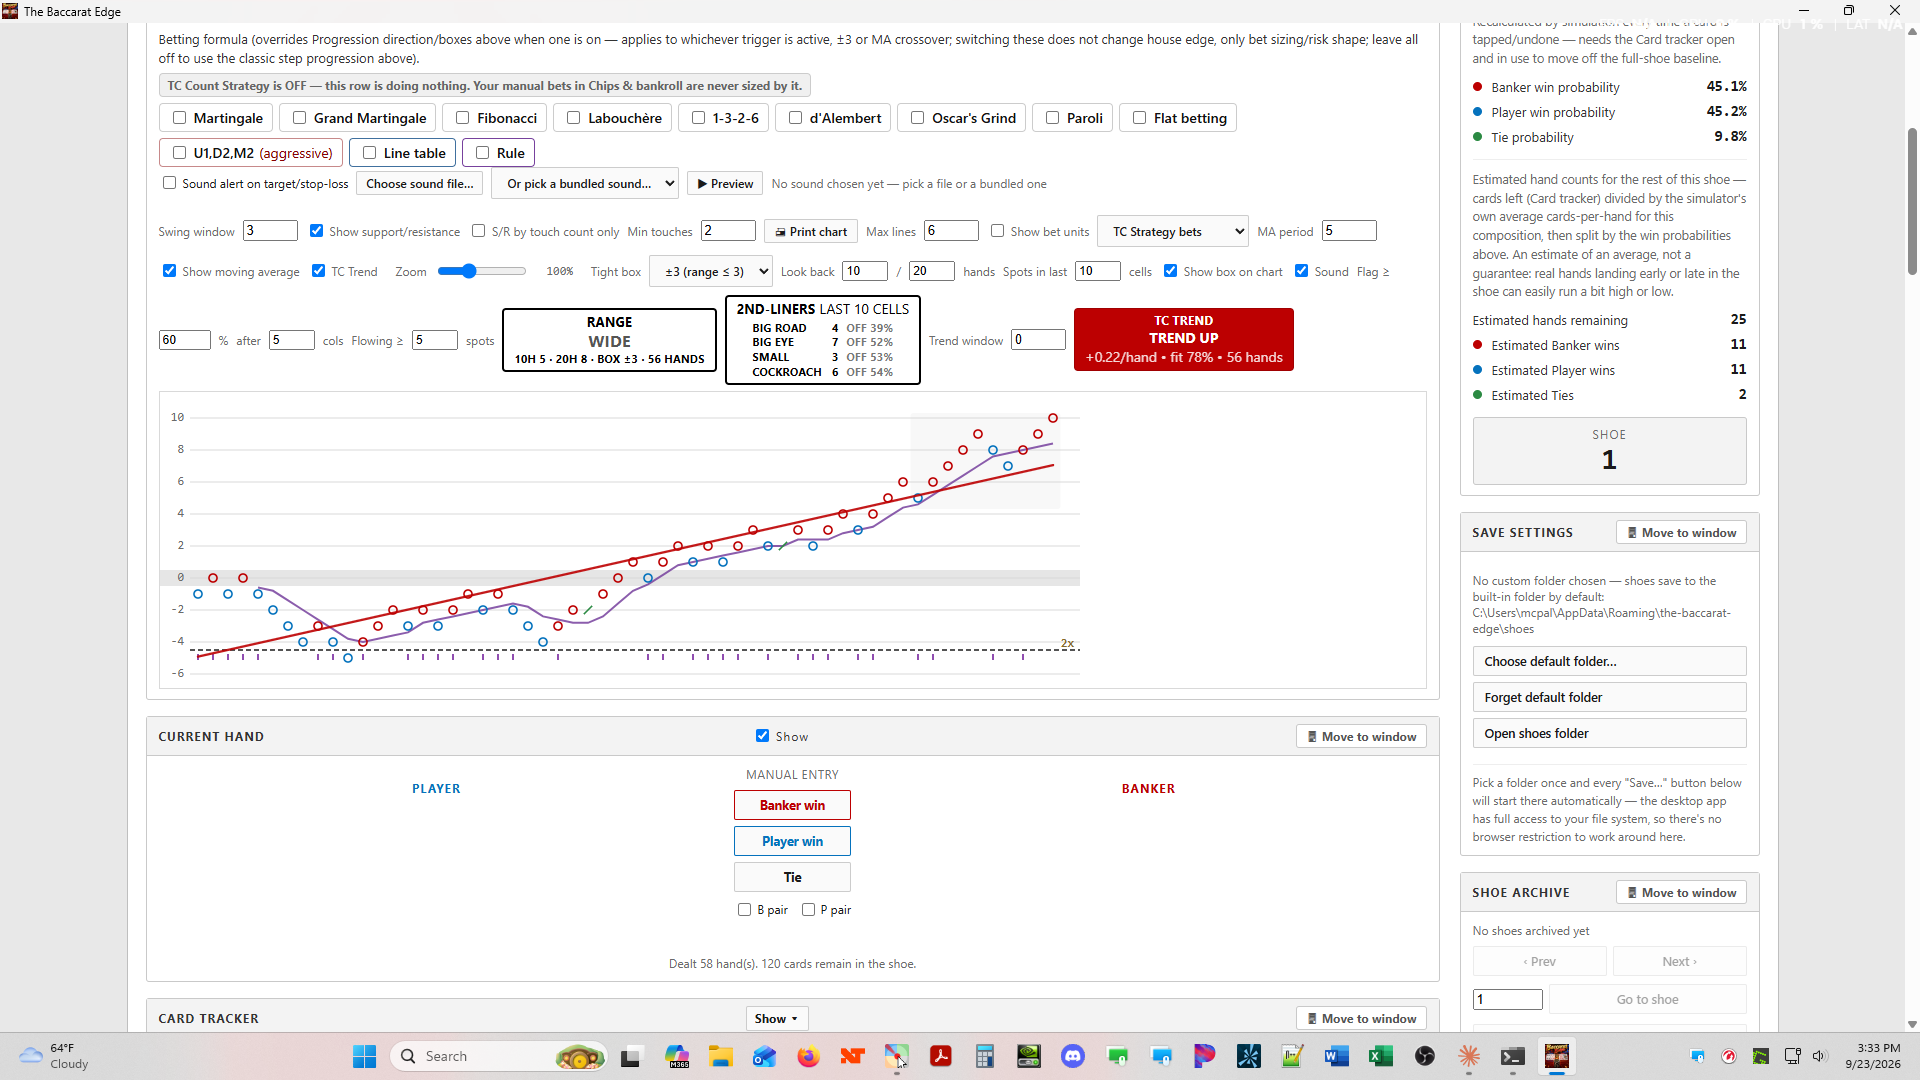Open volume control in system tray
The image size is (1920, 1080).
(x=1819, y=1056)
